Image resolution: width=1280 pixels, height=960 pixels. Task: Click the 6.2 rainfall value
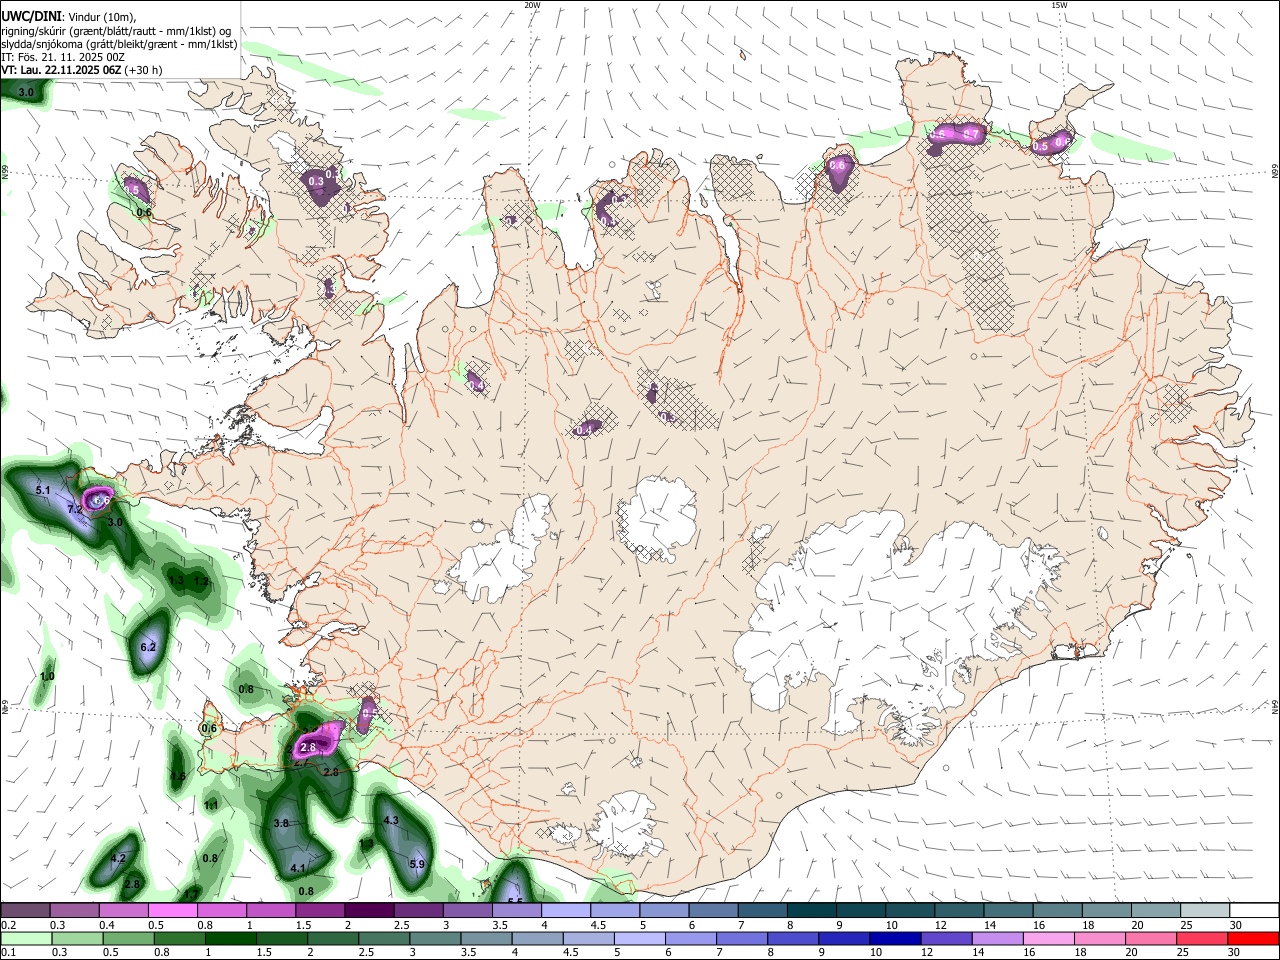(149, 647)
